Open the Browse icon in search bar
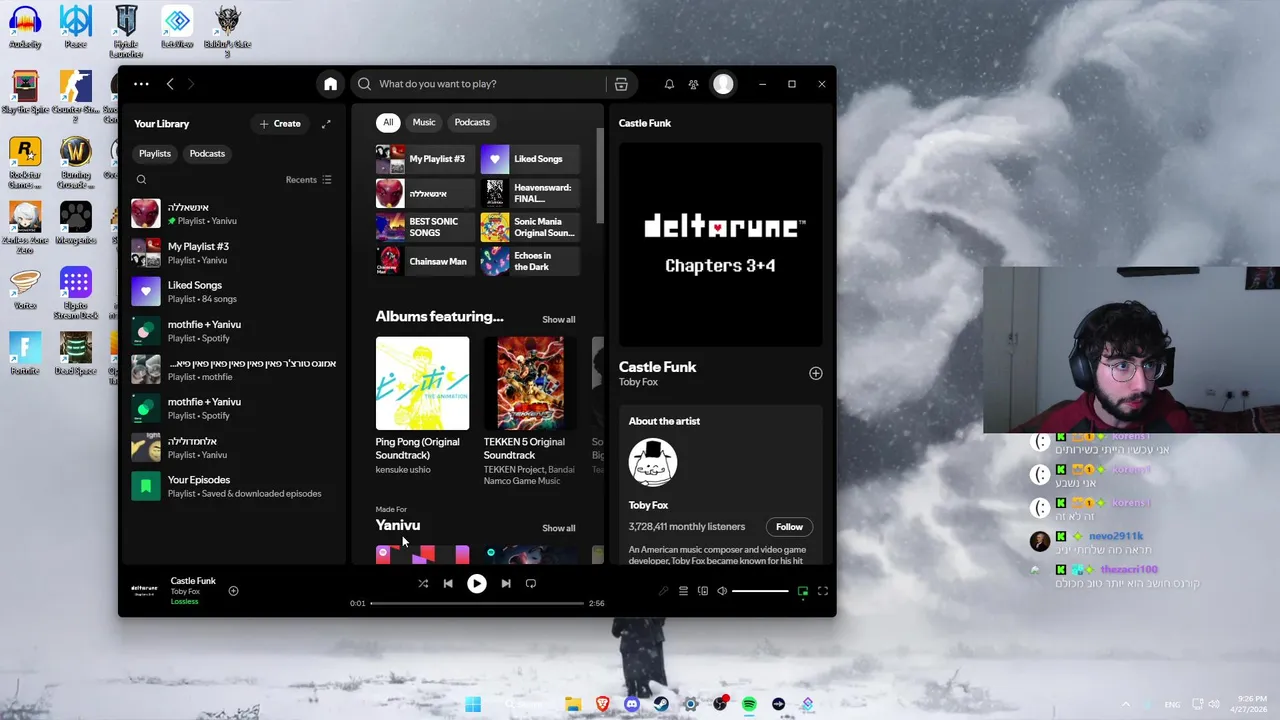Screen dimensions: 1280x720 click(x=621, y=84)
